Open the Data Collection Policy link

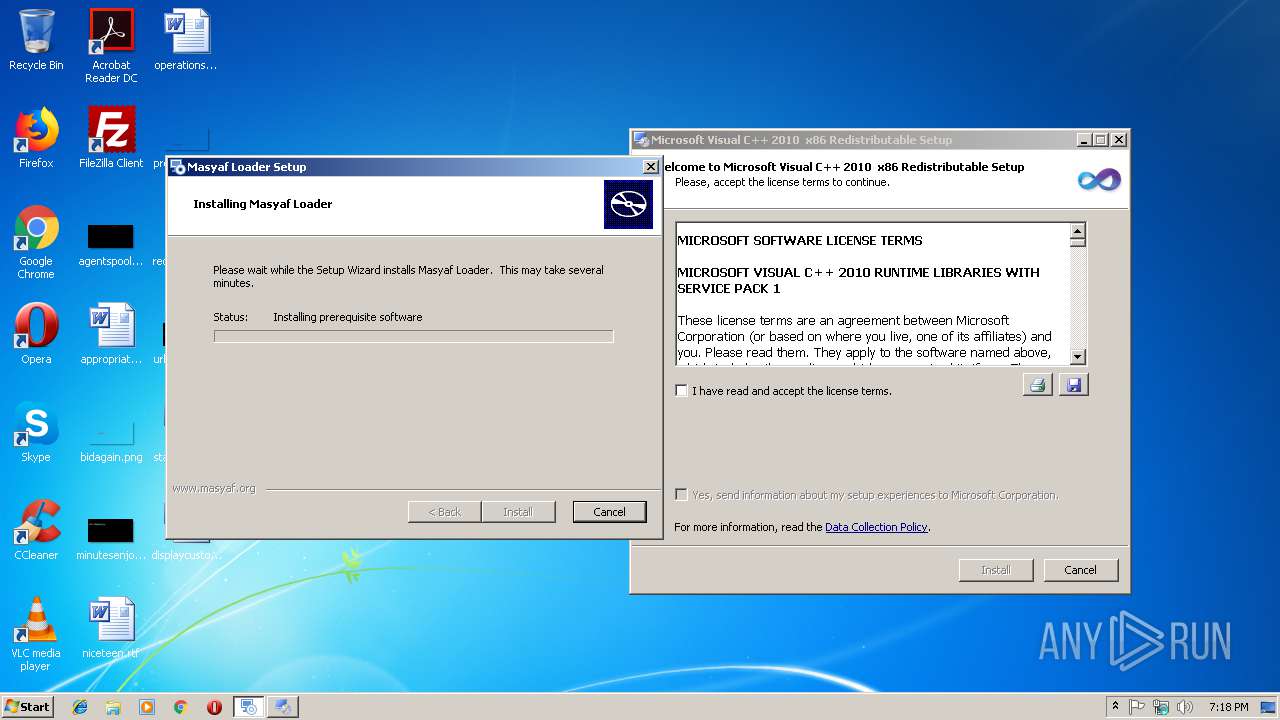click(876, 527)
